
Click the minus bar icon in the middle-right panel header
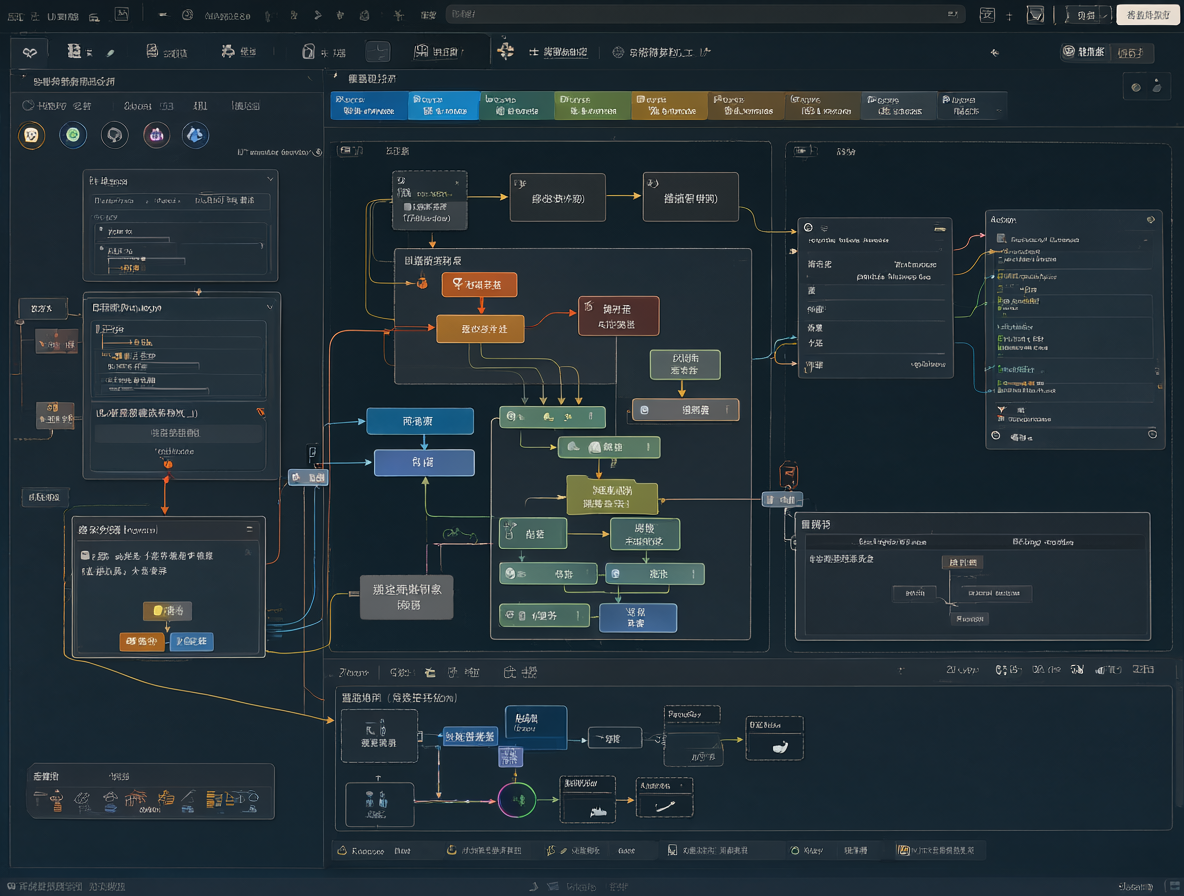point(939,228)
